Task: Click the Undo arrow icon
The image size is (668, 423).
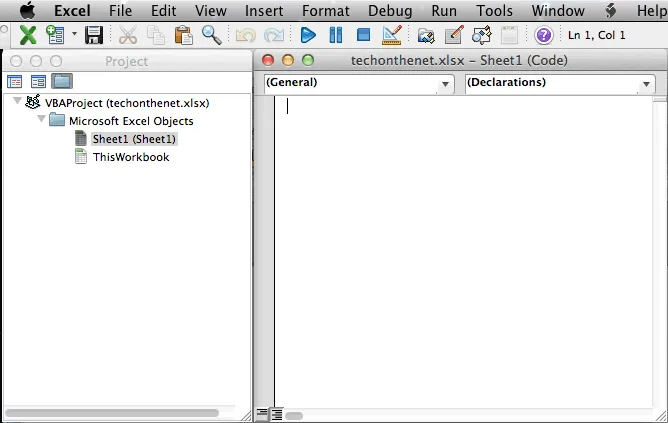Action: pyautogui.click(x=245, y=35)
